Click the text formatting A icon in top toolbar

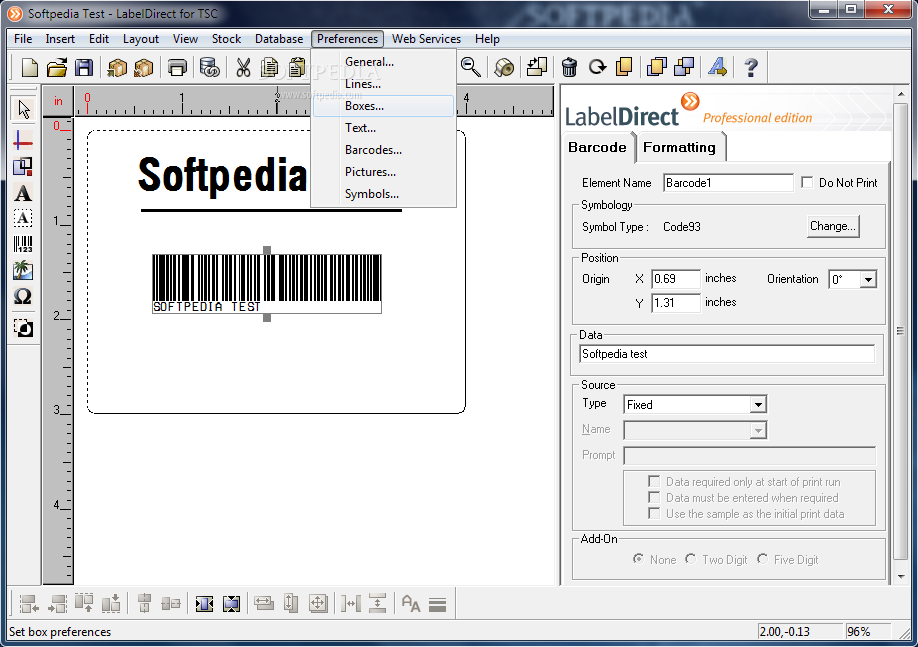tap(718, 67)
